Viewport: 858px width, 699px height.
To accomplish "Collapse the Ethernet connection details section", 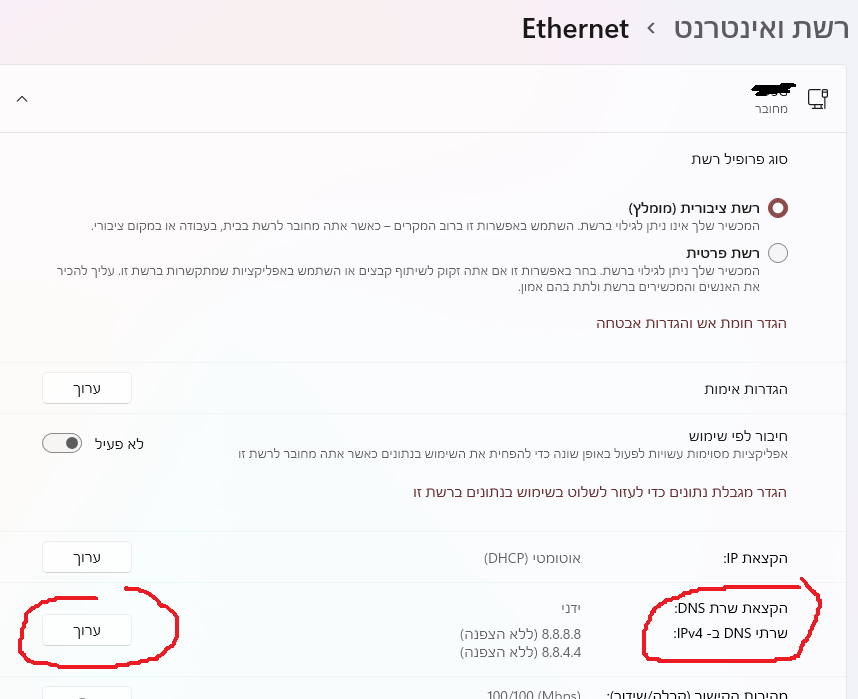I will 22,98.
